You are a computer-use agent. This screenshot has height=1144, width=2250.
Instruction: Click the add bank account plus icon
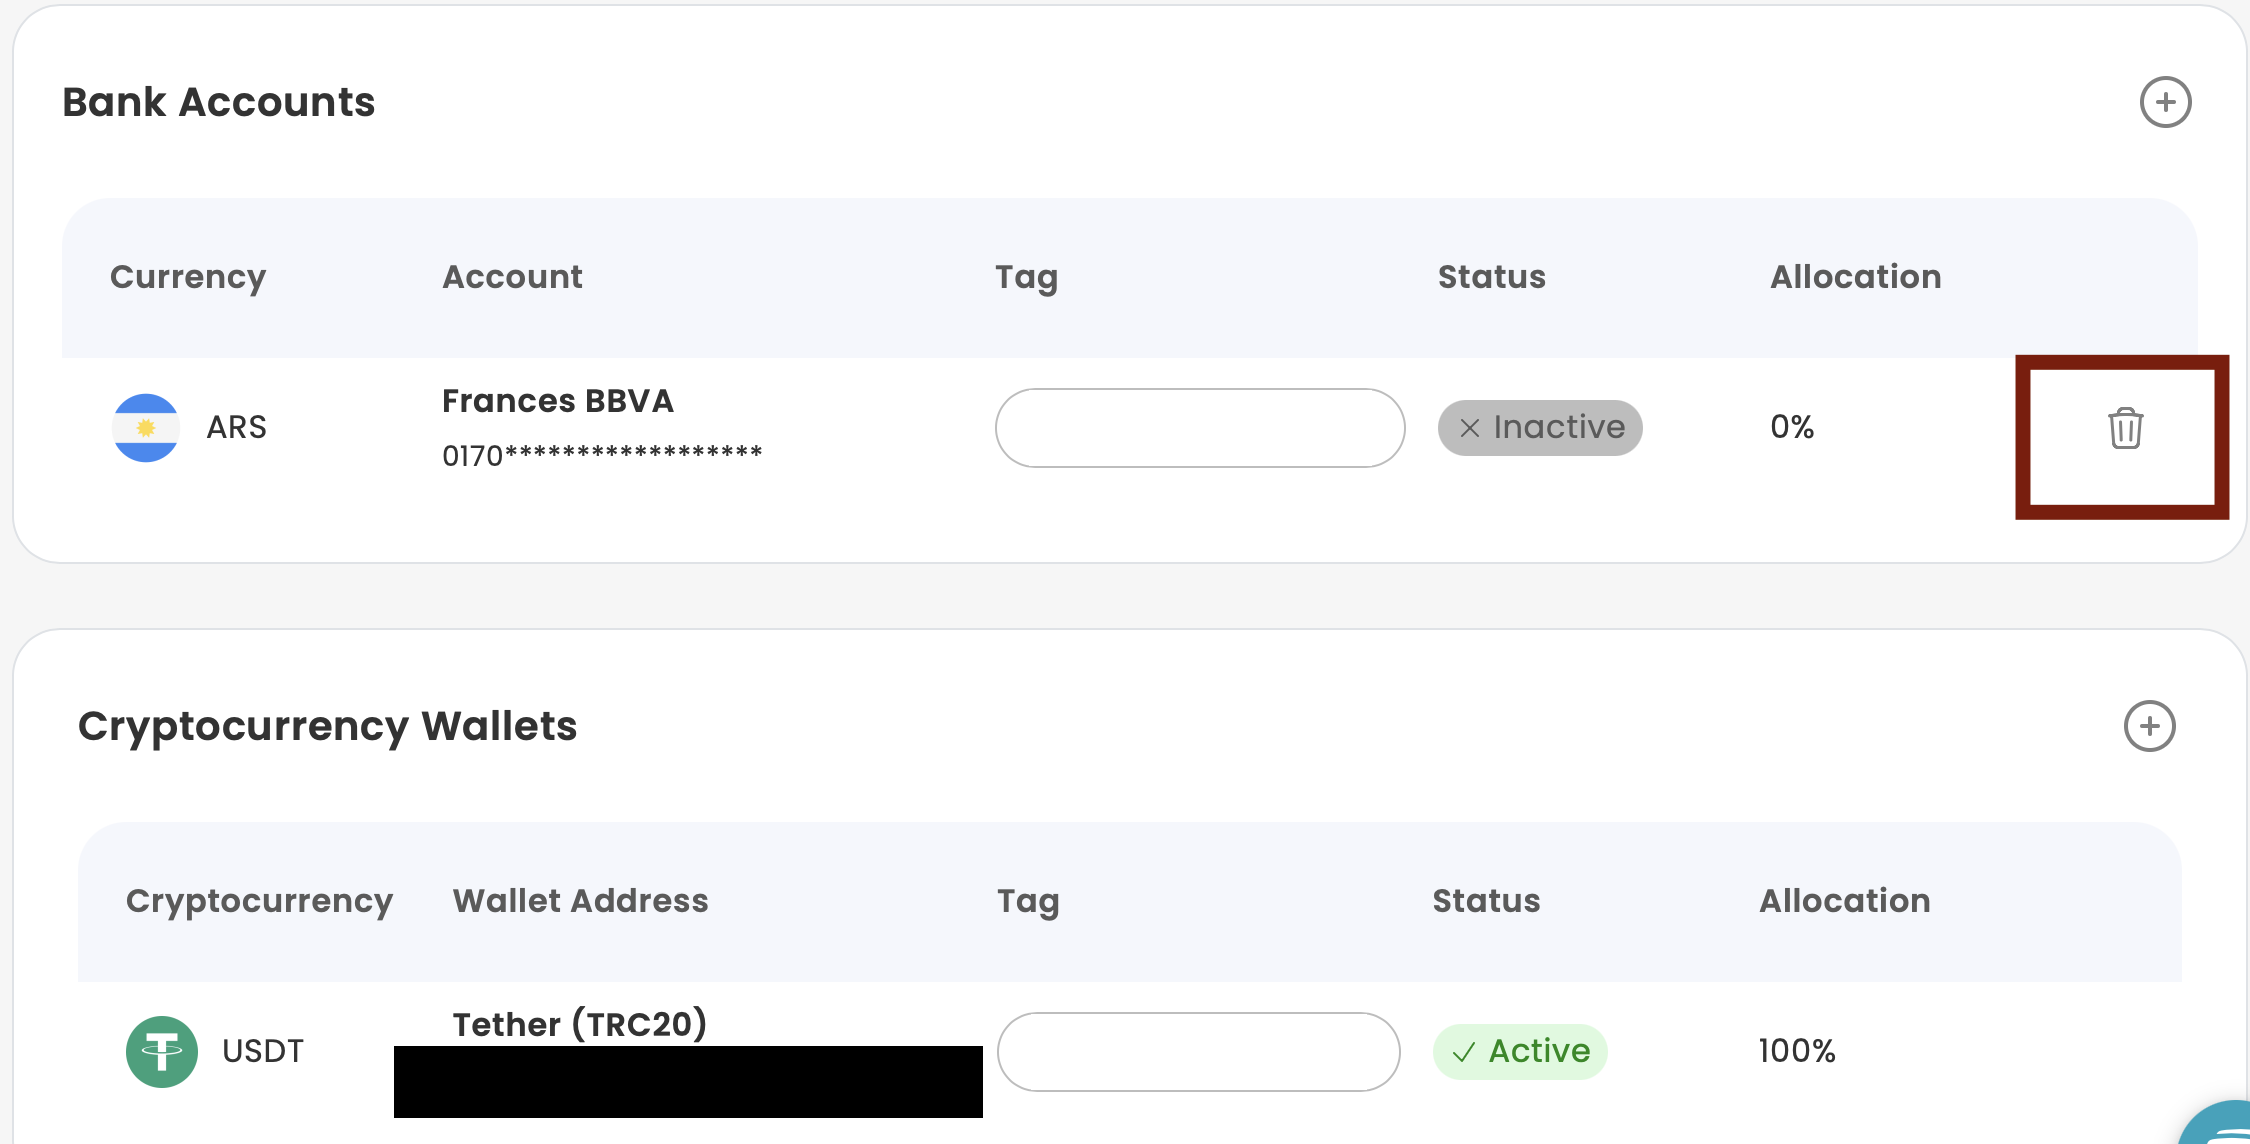(2165, 102)
